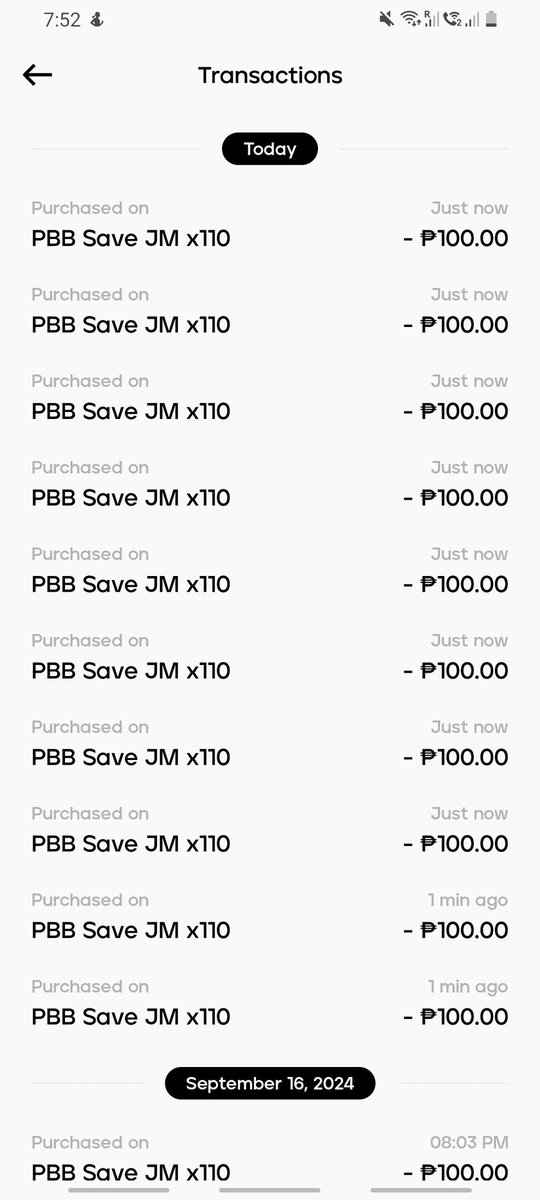
Task: Open the 08:03 PM transaction entry
Action: coord(270,1158)
